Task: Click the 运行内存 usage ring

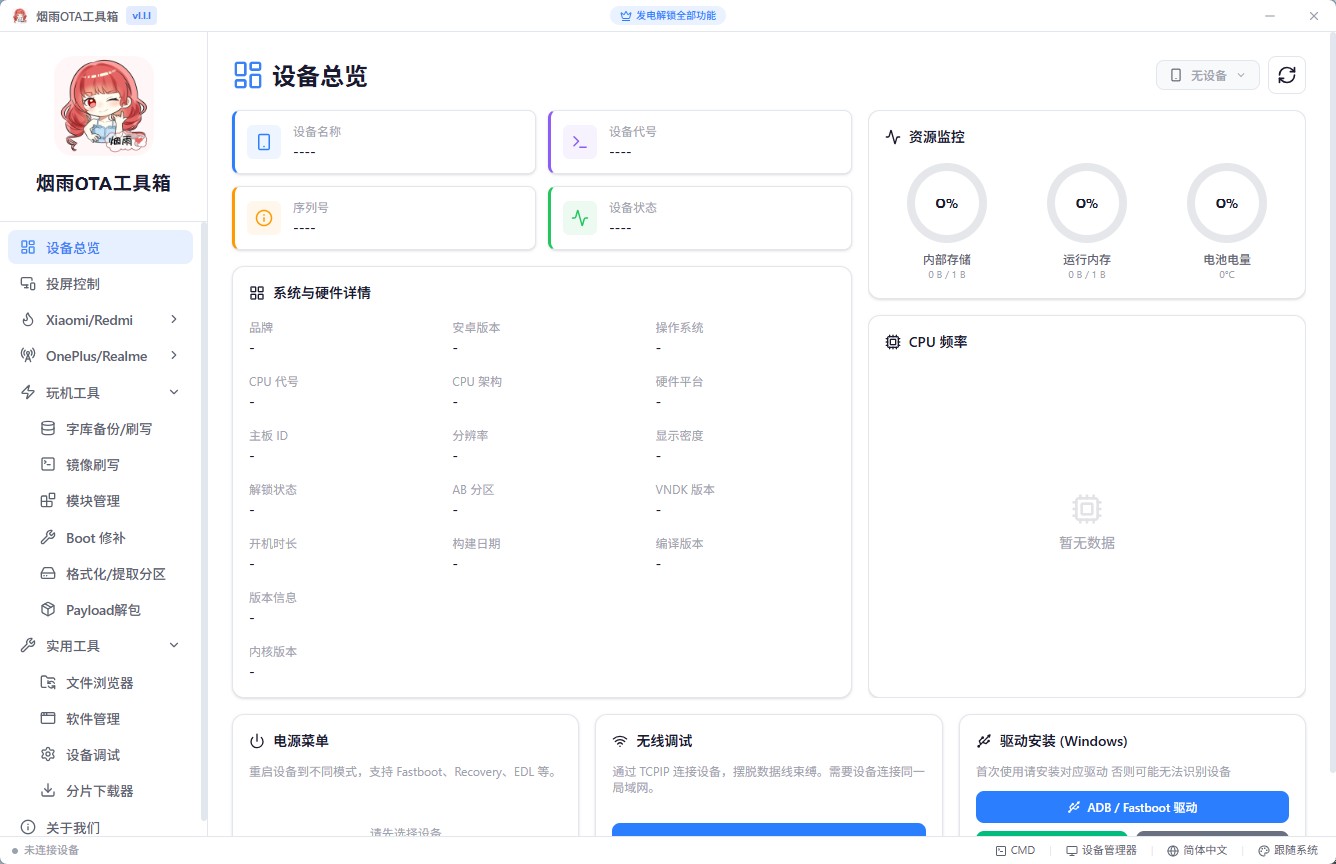Action: (x=1087, y=203)
